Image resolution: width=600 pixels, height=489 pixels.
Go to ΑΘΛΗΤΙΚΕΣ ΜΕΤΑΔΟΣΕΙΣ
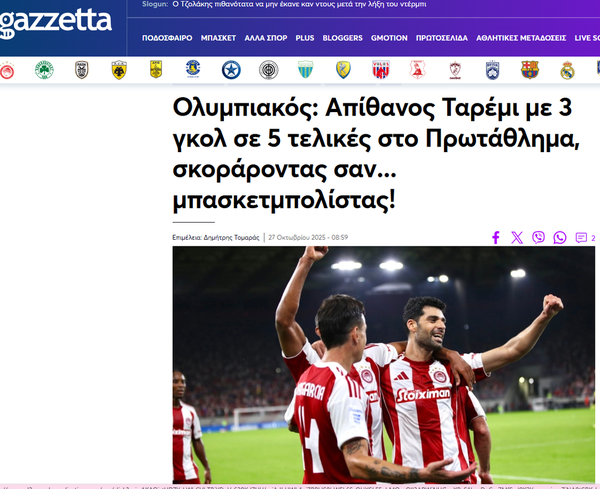519,37
